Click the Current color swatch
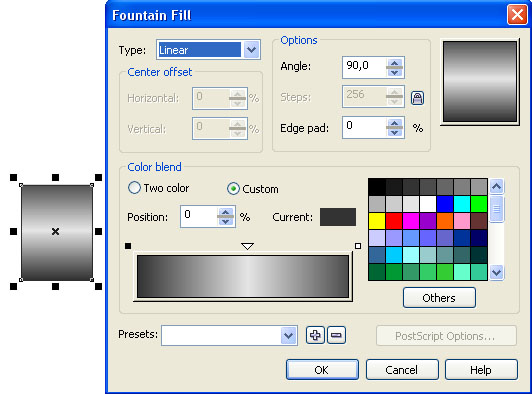 point(338,217)
